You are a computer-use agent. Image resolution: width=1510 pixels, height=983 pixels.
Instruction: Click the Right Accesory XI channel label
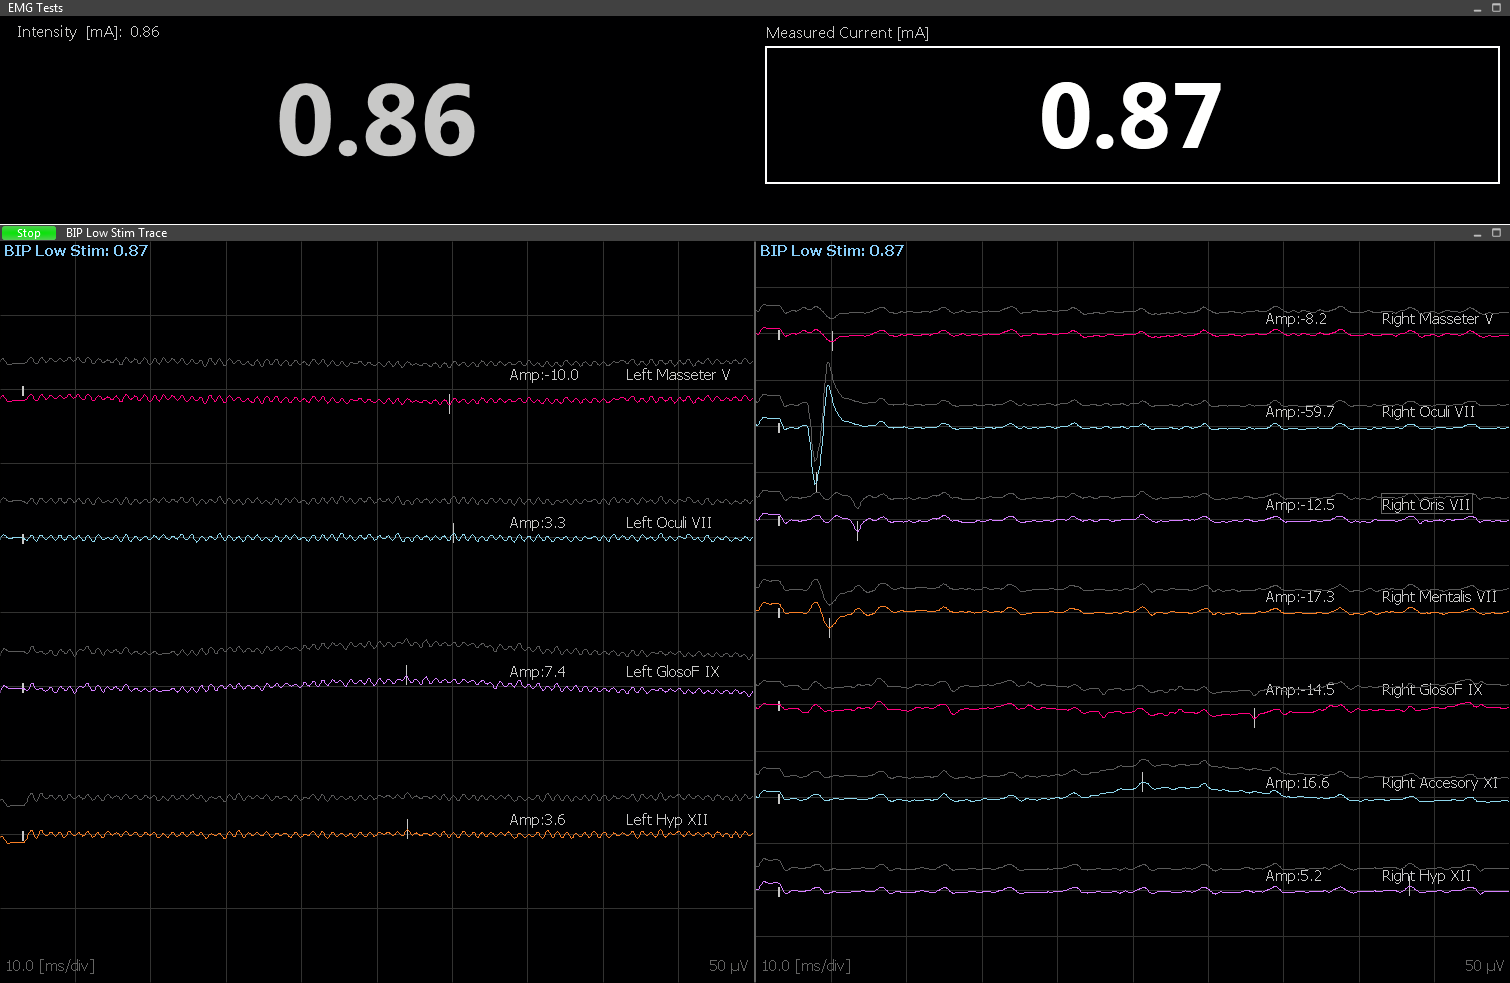point(1438,783)
